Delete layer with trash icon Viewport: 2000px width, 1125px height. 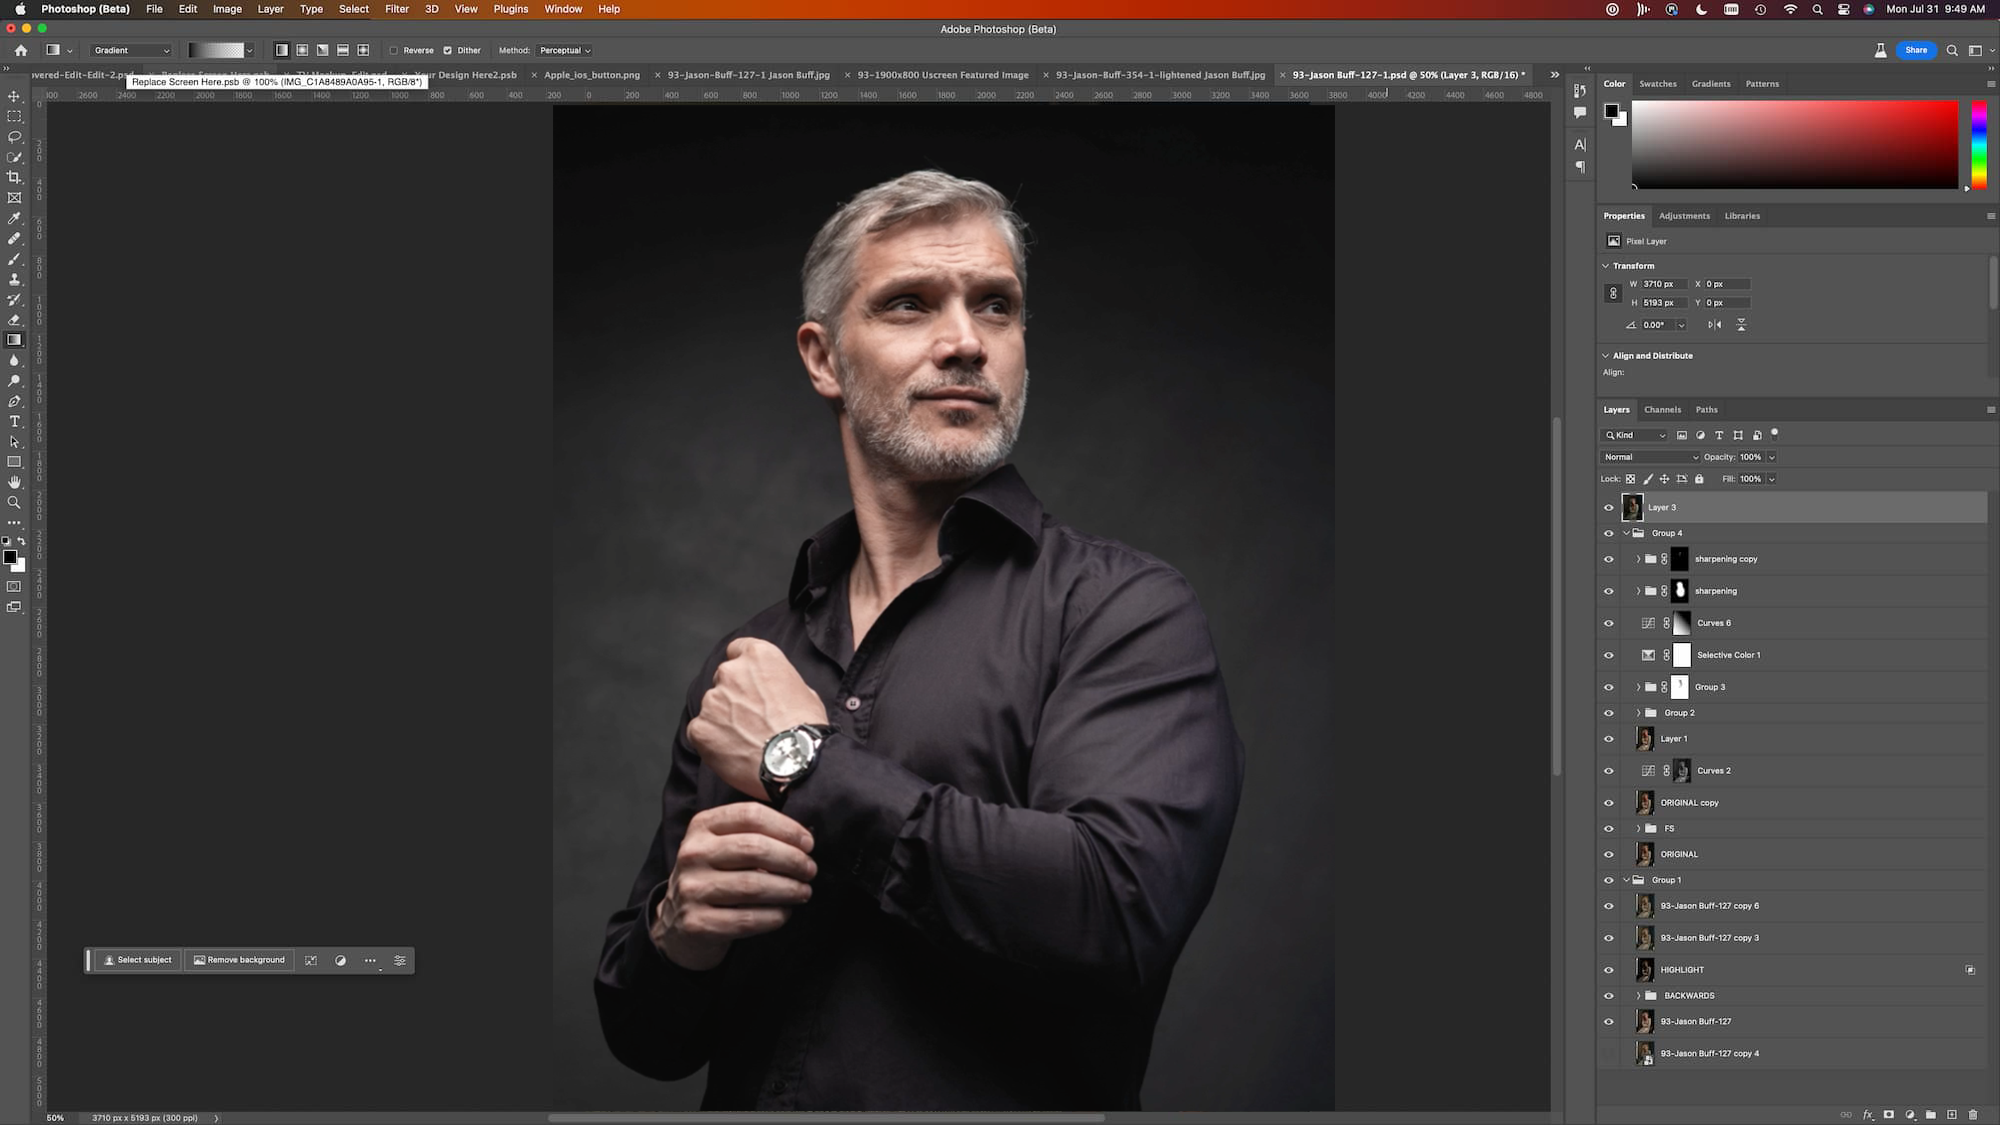click(x=1973, y=1114)
